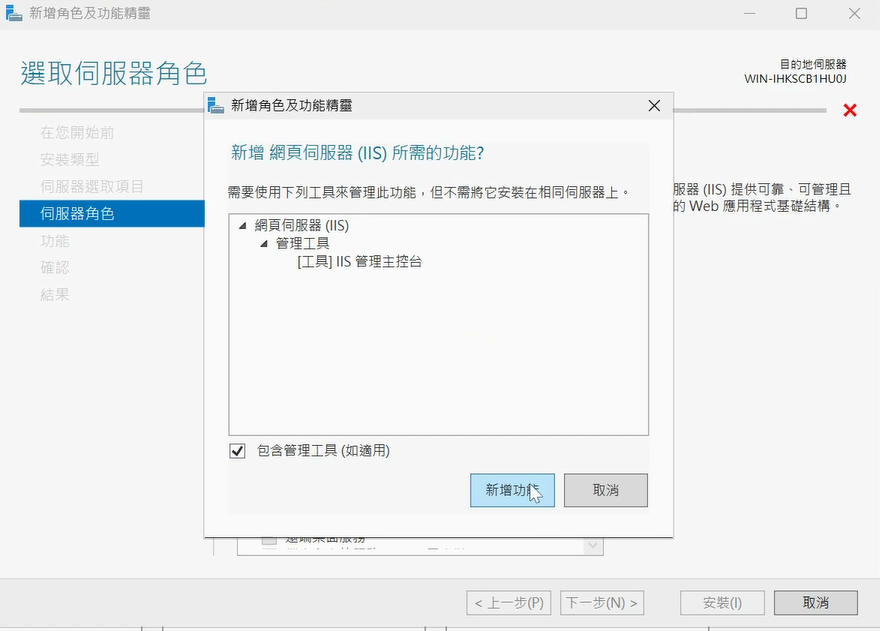Click the 選取伺服器角色 page heading

coord(114,74)
